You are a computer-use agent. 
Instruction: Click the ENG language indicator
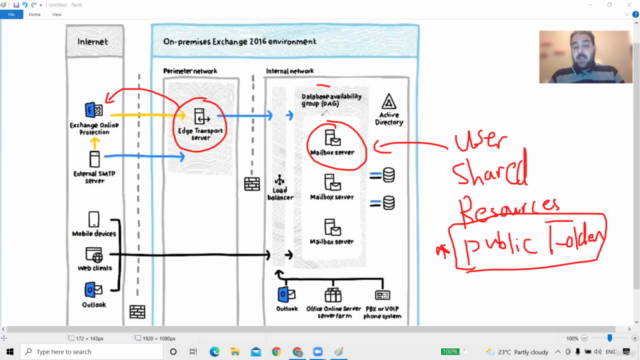click(x=610, y=352)
